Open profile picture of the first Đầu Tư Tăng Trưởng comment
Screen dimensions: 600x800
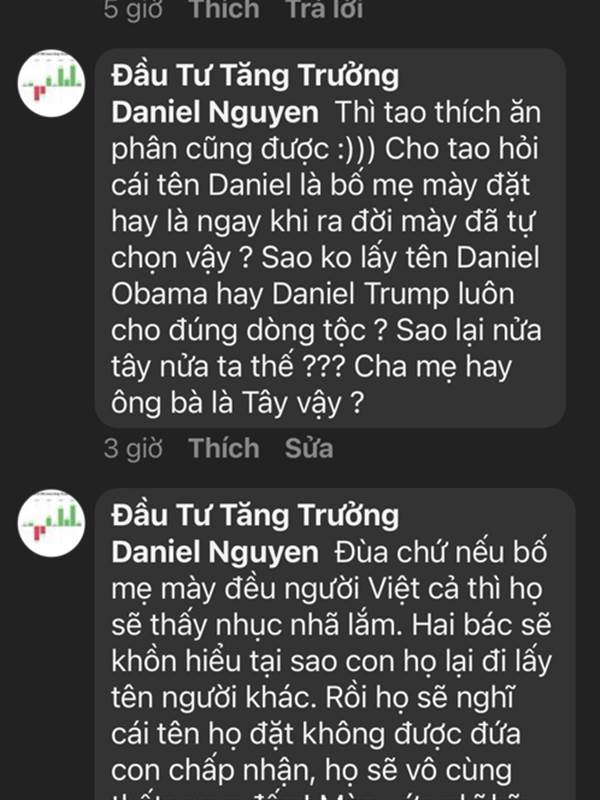pyautogui.click(x=51, y=83)
